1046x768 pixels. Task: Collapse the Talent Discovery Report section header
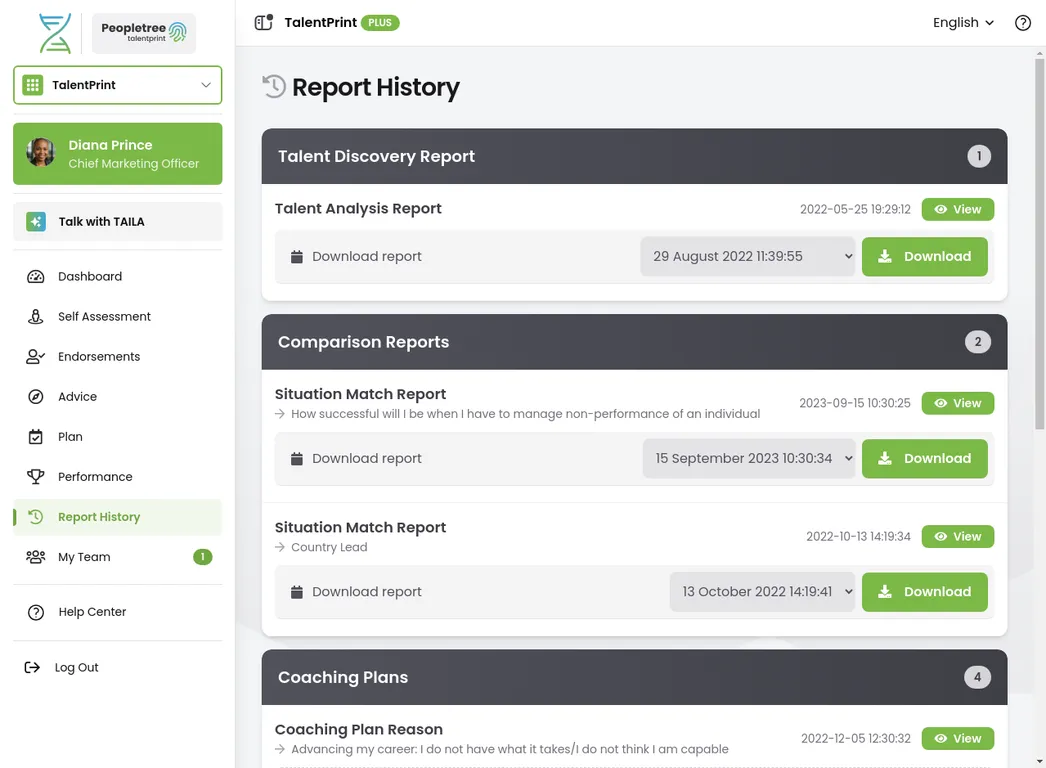[634, 156]
